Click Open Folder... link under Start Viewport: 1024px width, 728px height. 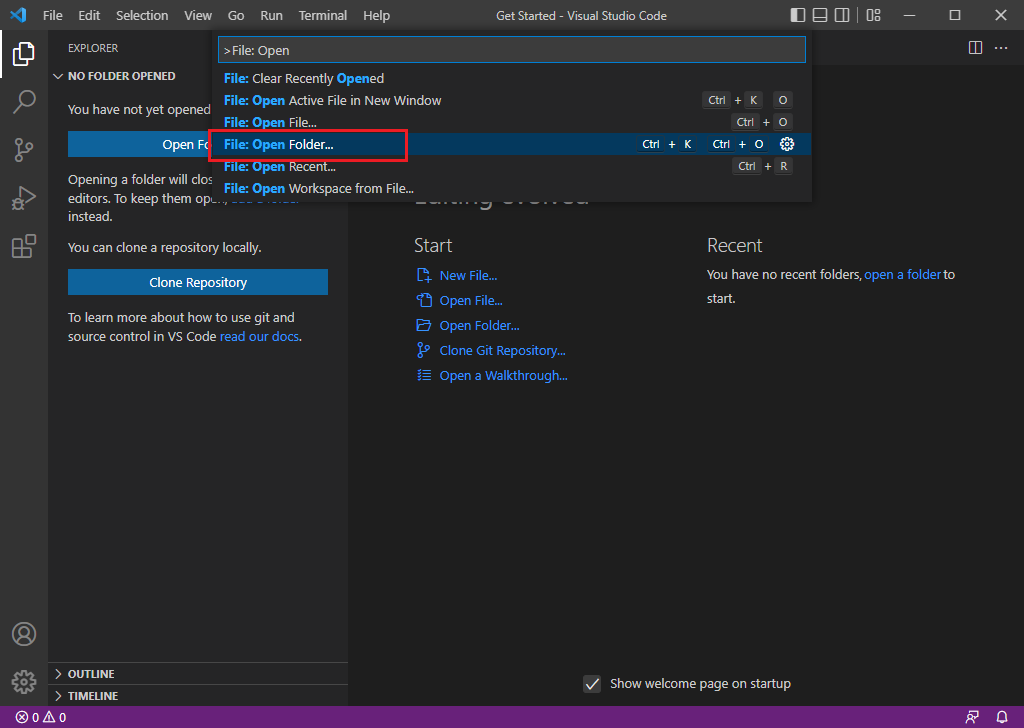pos(479,325)
